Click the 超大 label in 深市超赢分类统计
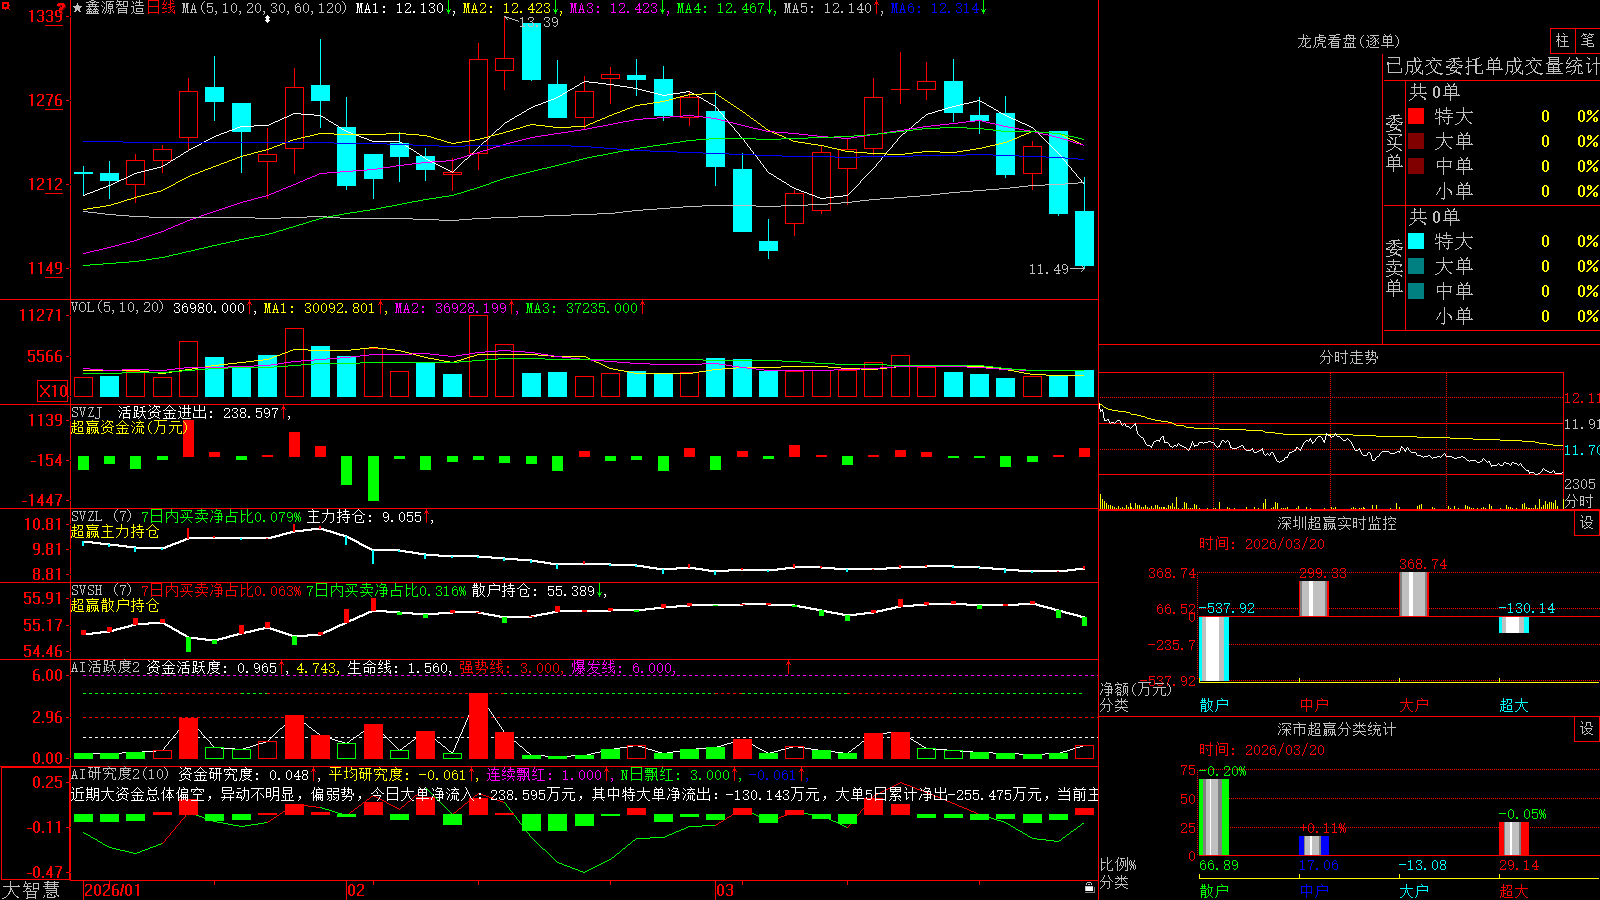Screen dimensions: 1600x900 (1514, 890)
